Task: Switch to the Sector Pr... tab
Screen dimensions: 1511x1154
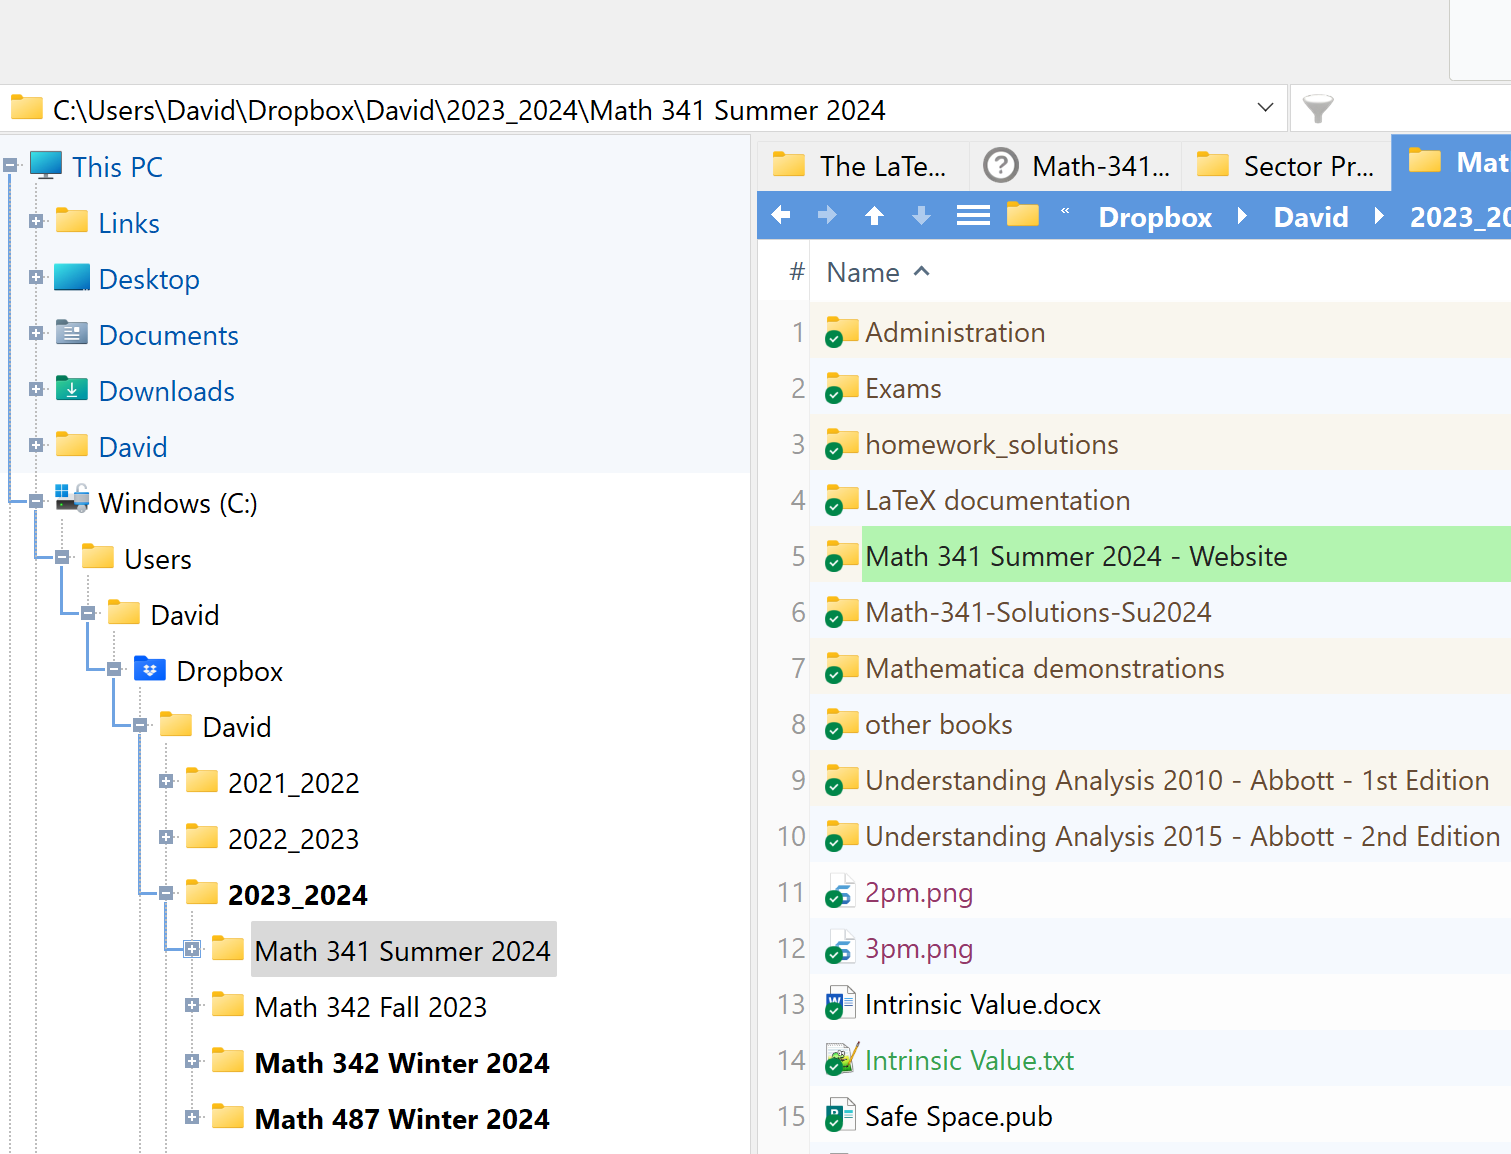Action: 1286,166
